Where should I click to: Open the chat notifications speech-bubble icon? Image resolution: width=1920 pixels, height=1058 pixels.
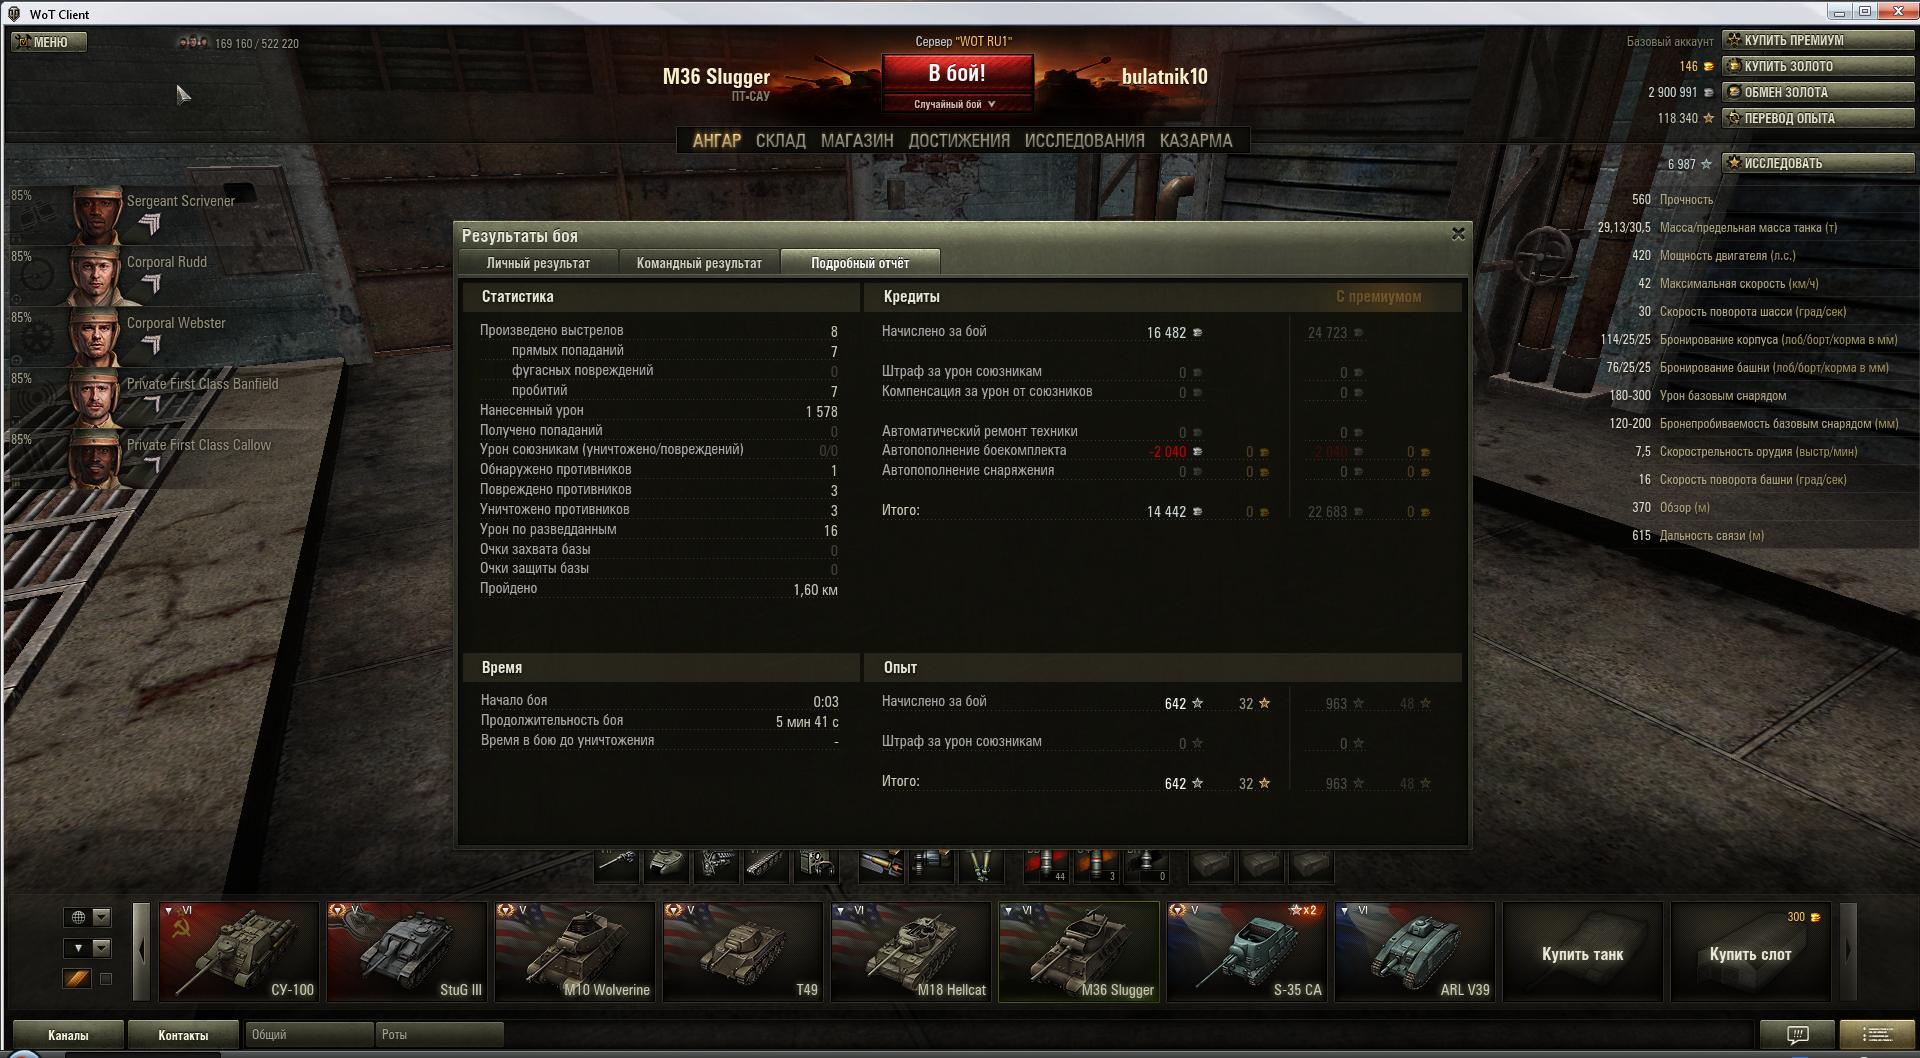[x=1796, y=1034]
